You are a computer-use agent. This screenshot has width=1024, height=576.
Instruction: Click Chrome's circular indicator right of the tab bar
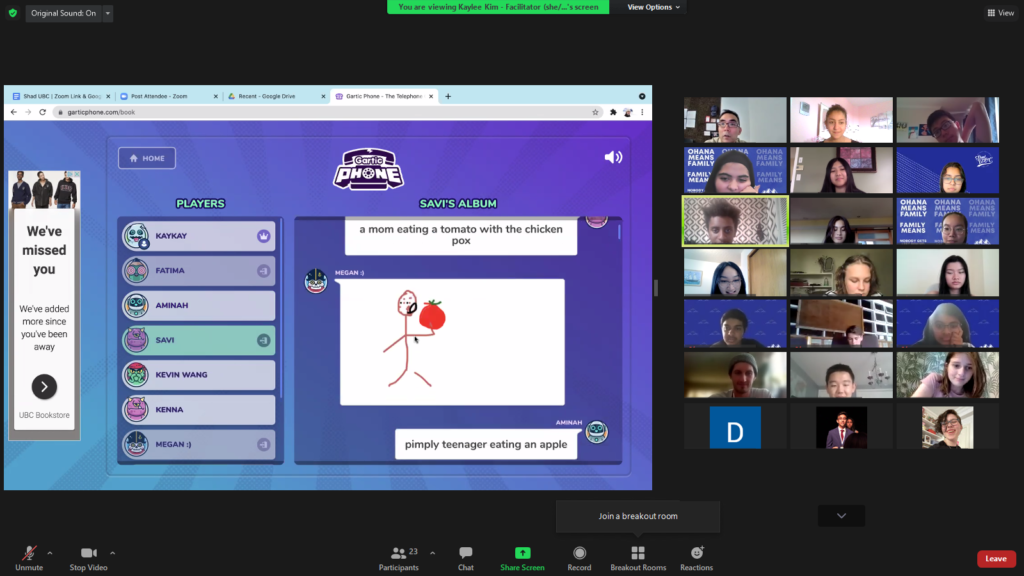(642, 96)
